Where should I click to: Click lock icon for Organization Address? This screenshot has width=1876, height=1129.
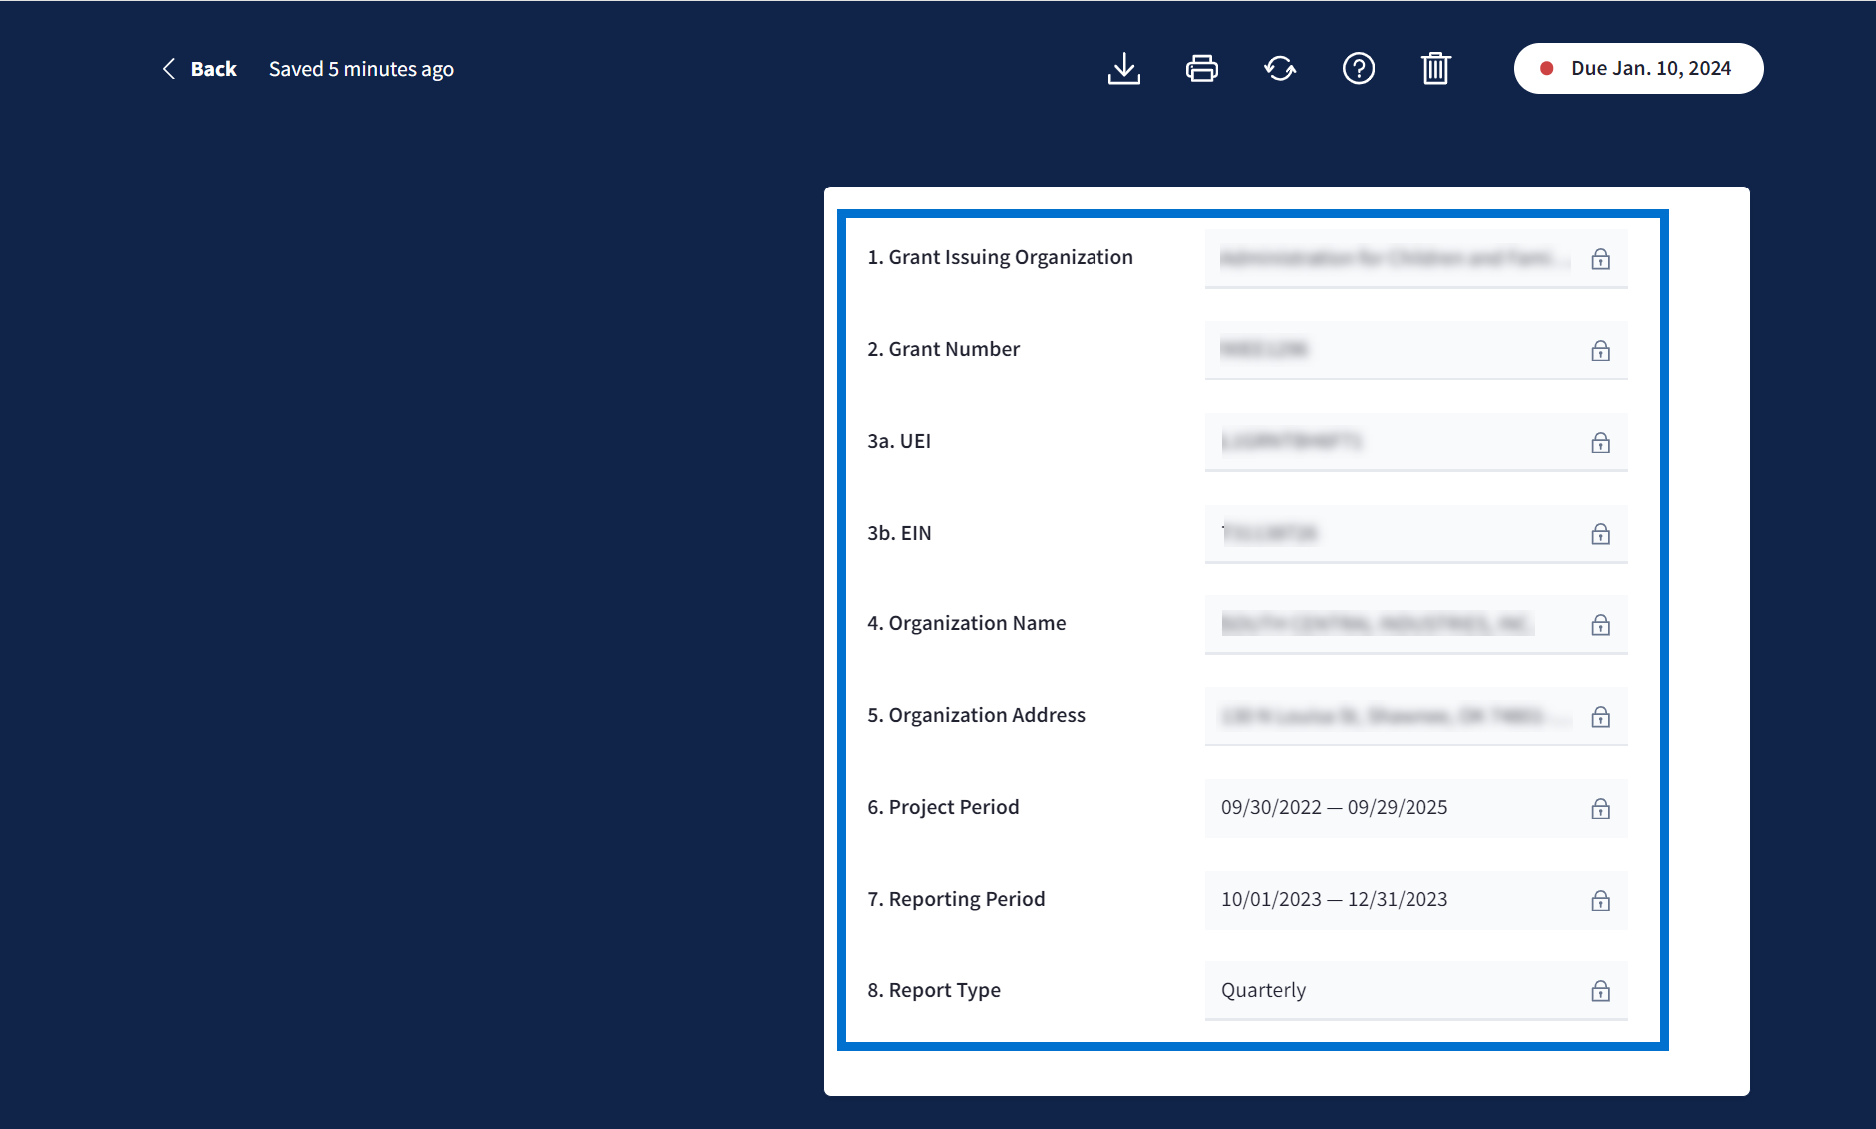pos(1600,717)
